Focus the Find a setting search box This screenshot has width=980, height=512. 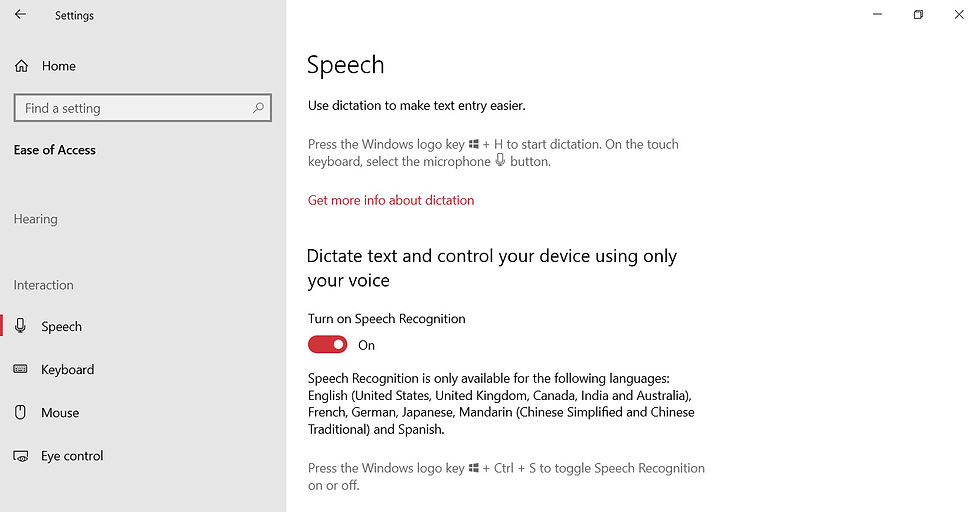142,108
